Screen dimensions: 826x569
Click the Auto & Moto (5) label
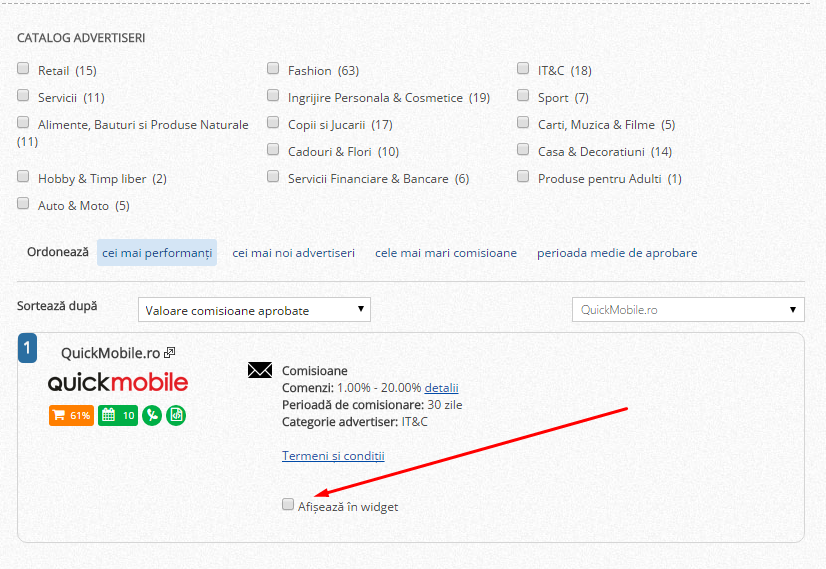pos(84,206)
